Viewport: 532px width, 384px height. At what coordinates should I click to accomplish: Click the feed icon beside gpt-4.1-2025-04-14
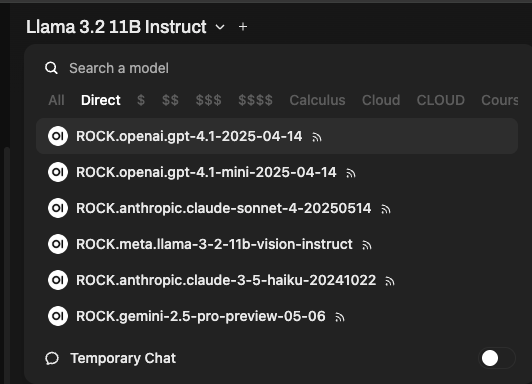coord(317,137)
